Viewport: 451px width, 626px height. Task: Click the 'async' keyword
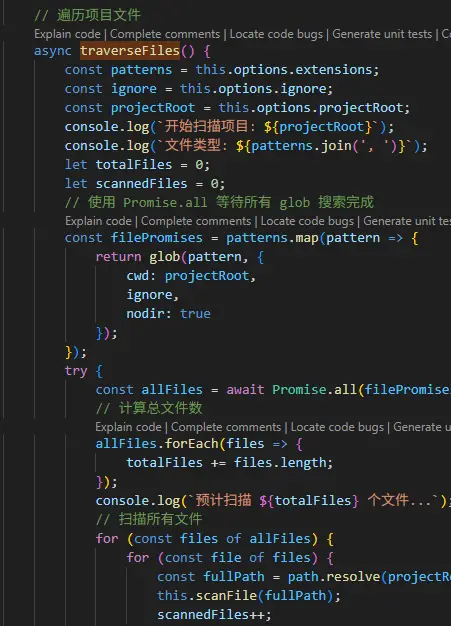53,51
